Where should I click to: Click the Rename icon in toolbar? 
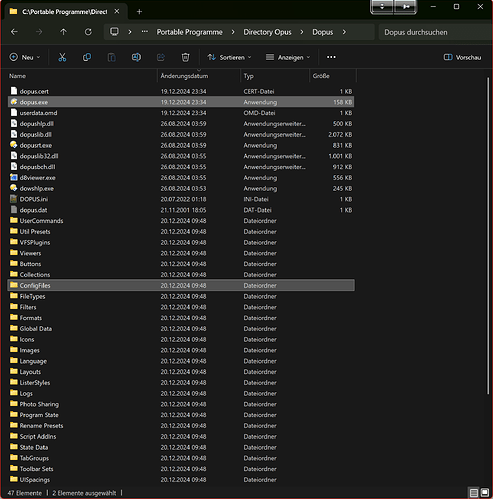[x=136, y=57]
